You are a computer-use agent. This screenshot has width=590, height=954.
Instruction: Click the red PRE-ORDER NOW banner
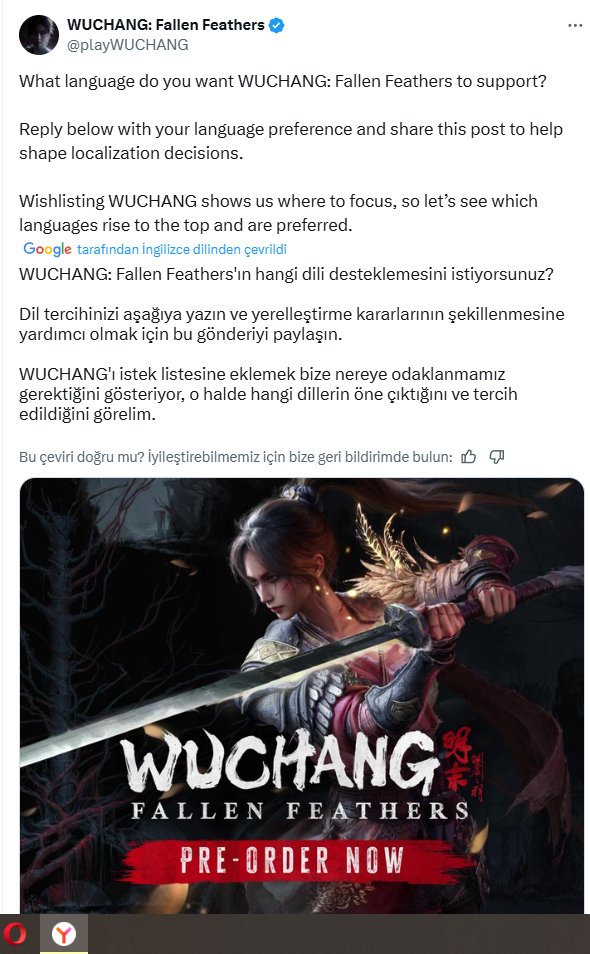click(x=294, y=860)
